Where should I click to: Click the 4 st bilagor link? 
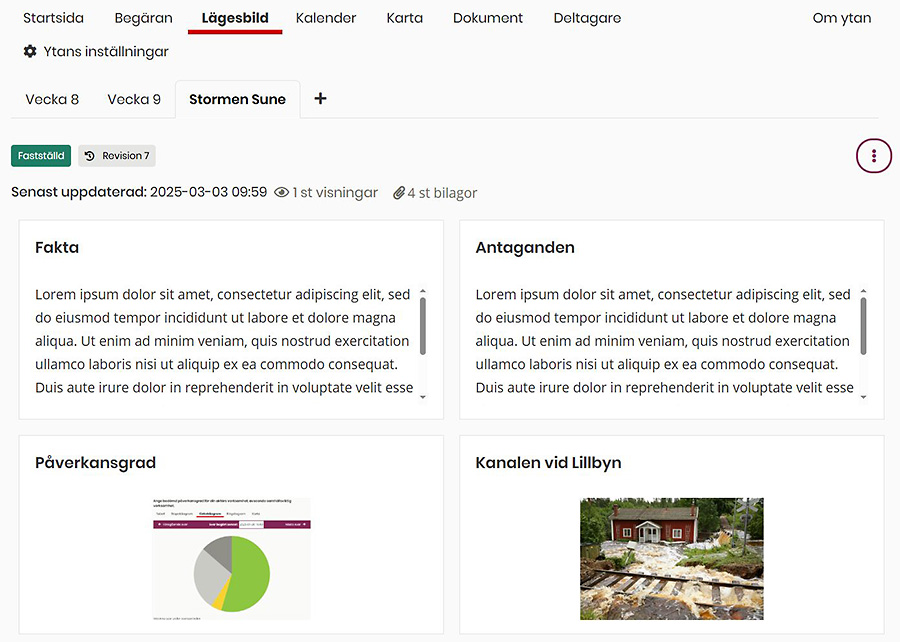pyautogui.click(x=441, y=192)
